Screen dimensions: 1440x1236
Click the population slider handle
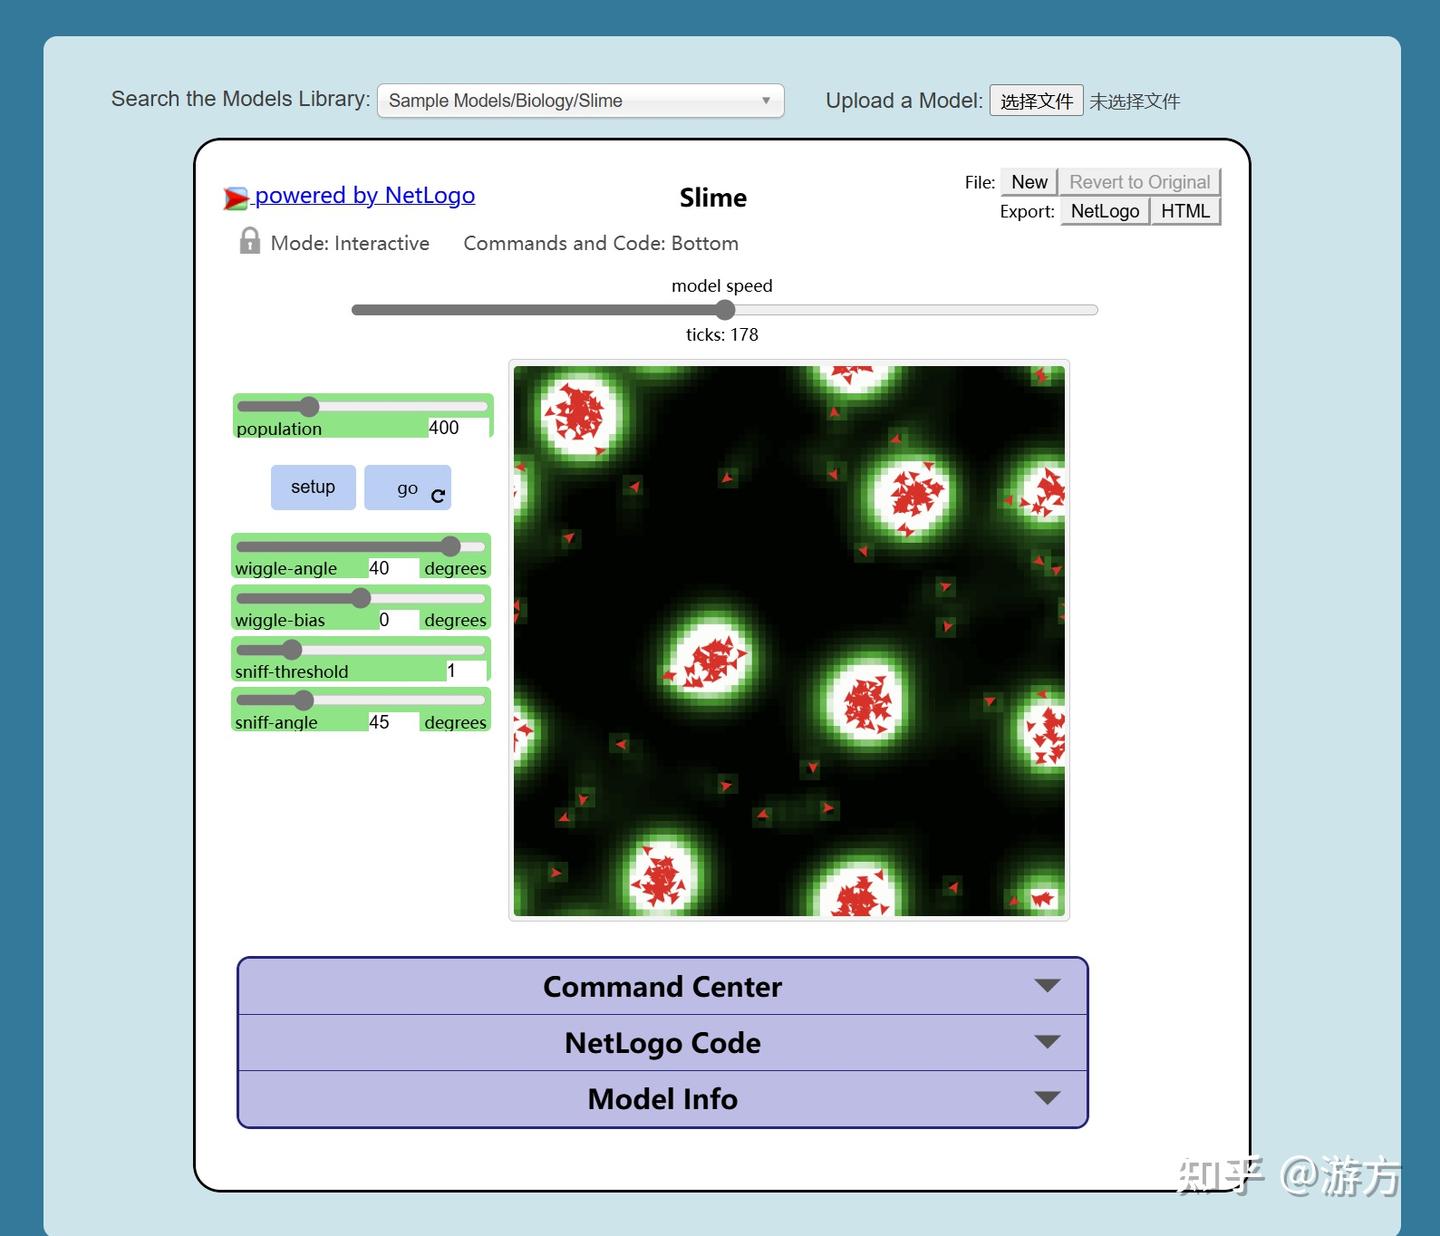(309, 406)
